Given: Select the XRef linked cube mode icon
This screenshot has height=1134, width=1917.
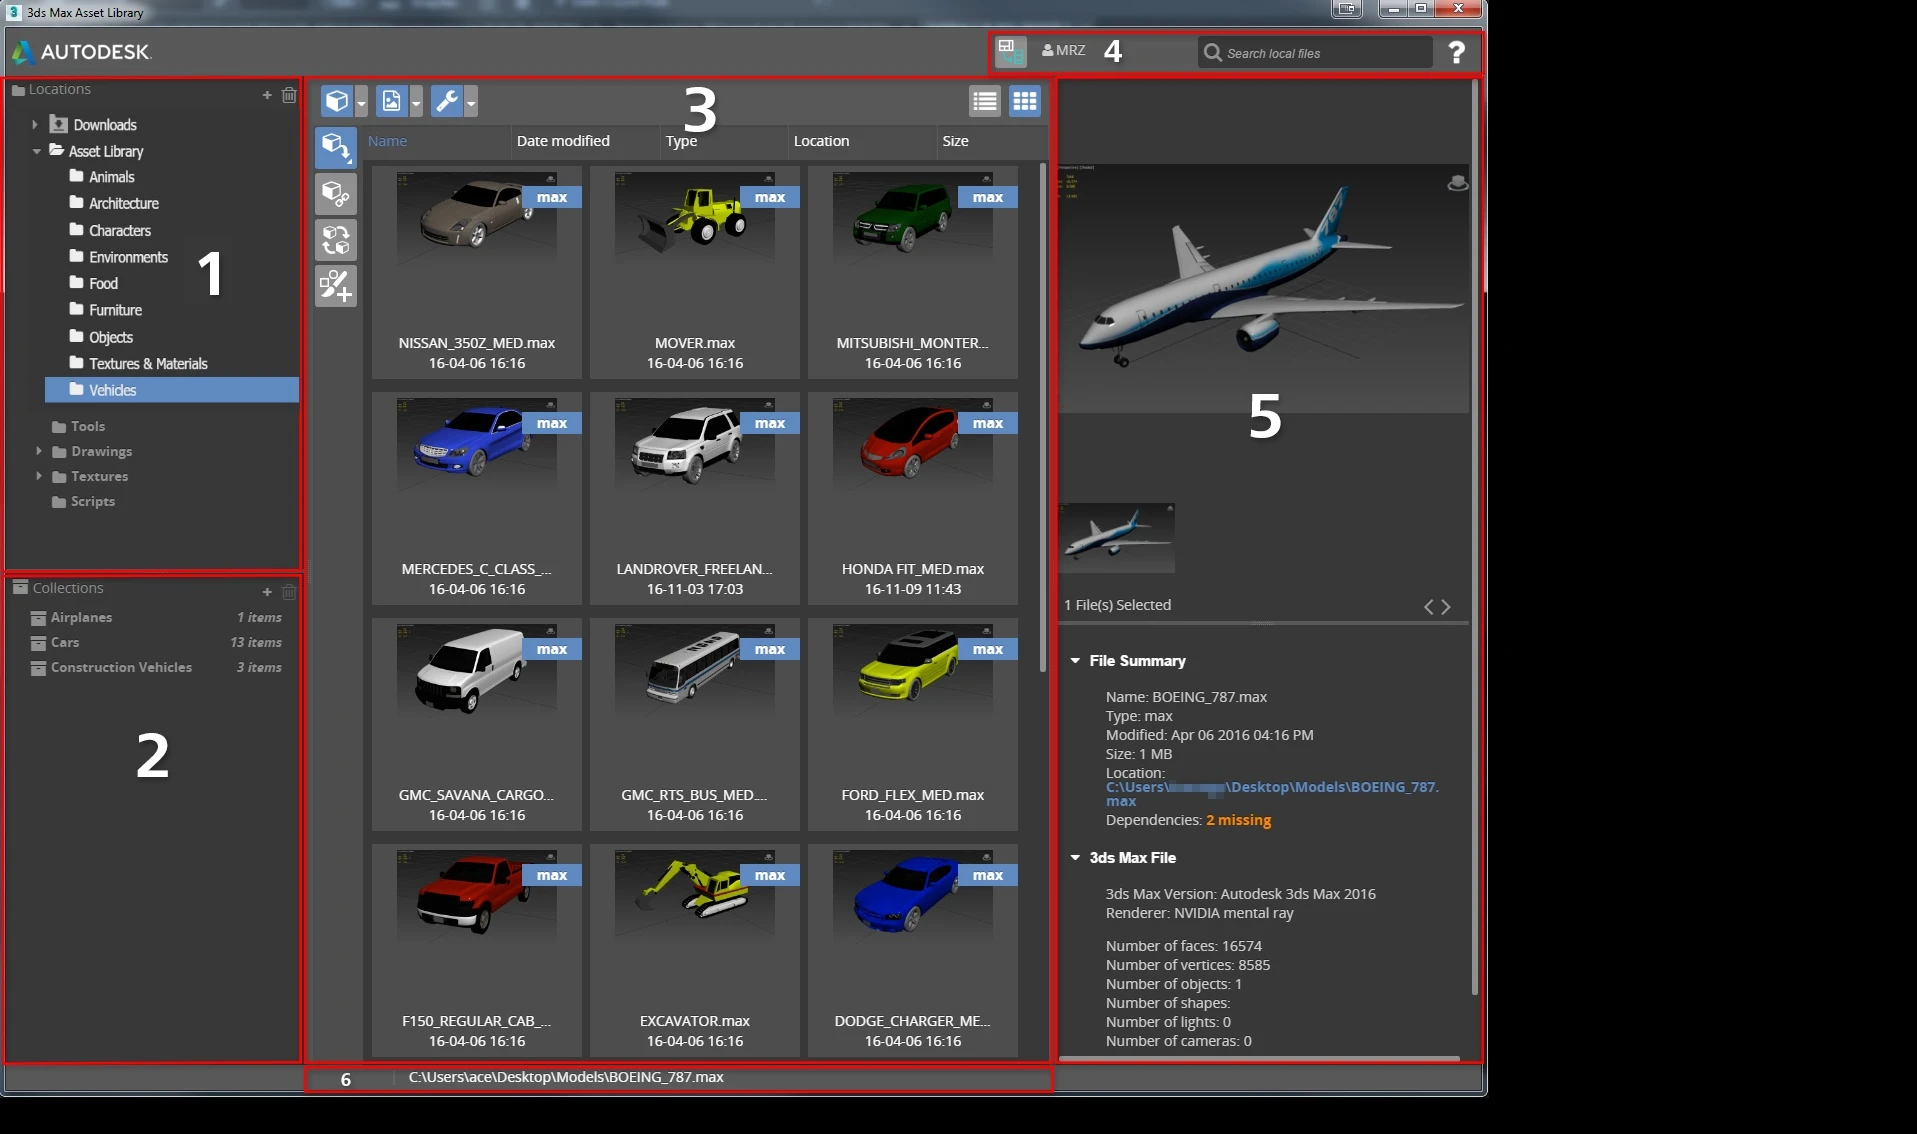Looking at the screenshot, I should [336, 194].
